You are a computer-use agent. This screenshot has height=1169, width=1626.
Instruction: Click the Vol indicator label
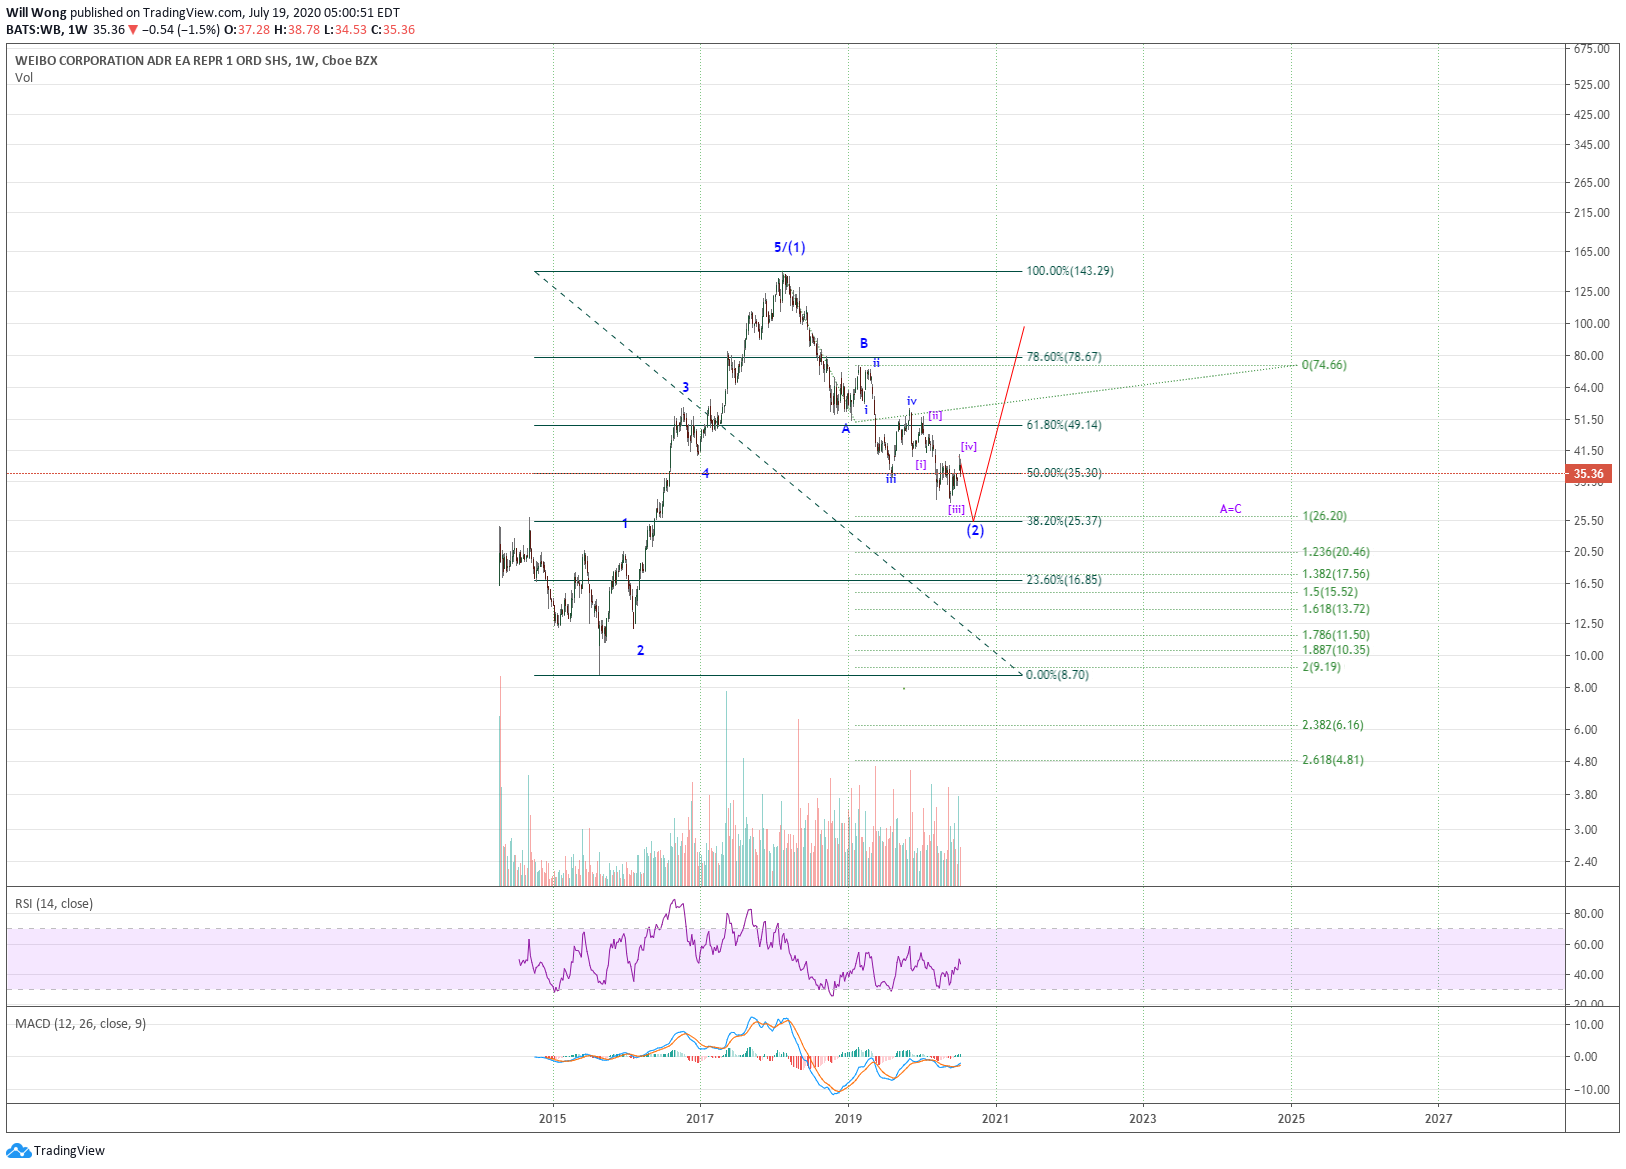click(24, 77)
